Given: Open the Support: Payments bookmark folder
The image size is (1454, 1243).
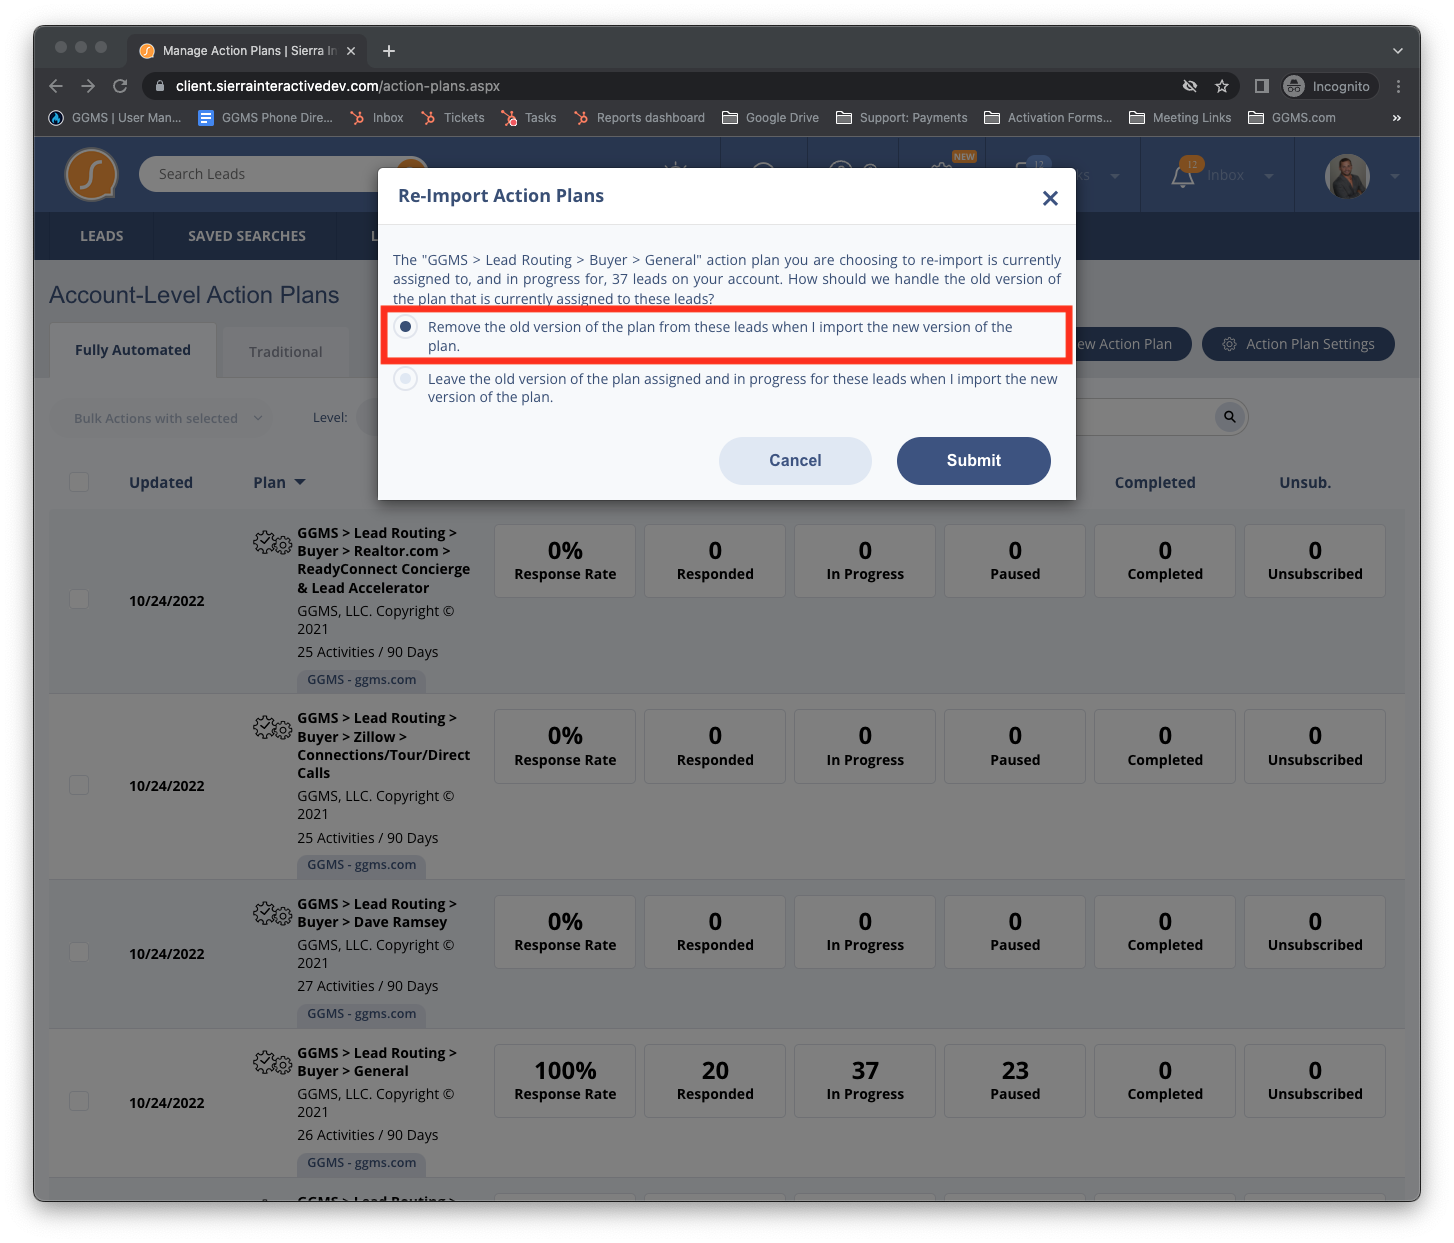Looking at the screenshot, I should [902, 118].
